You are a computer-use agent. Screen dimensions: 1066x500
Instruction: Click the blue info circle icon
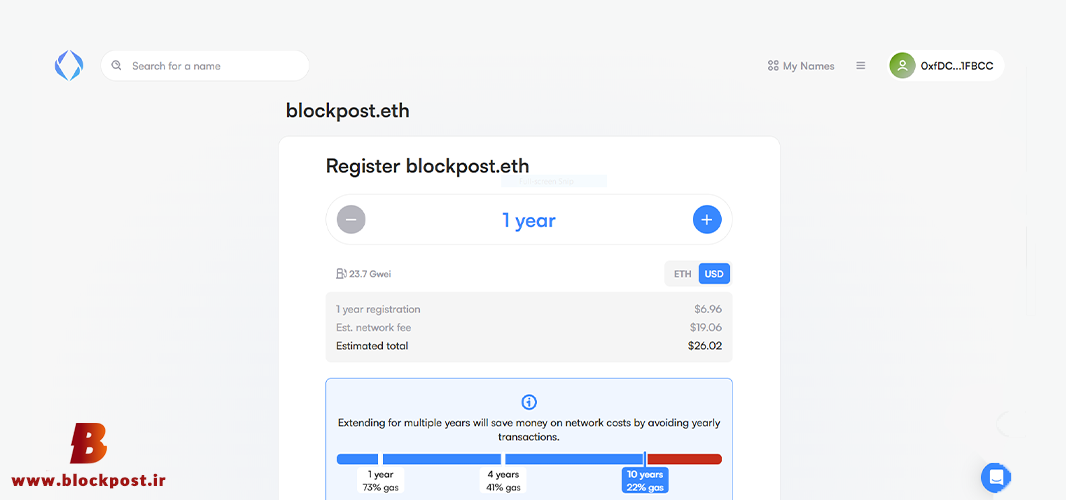tap(529, 401)
